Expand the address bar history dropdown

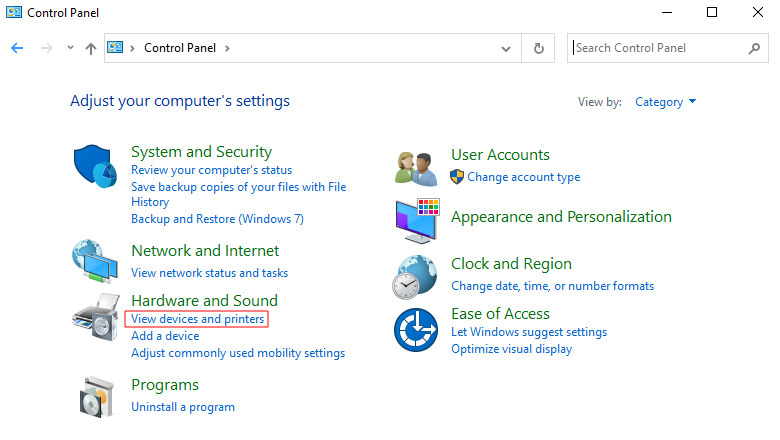[506, 48]
